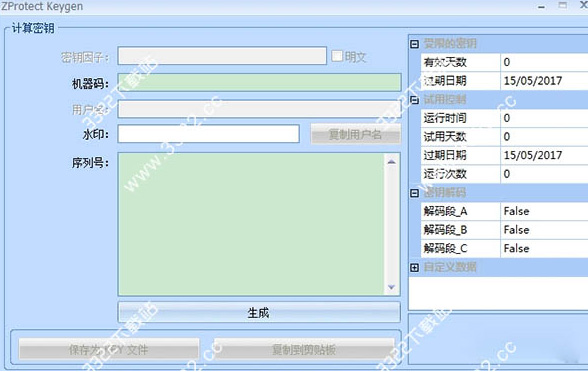Focus the 机器码 green input field
588x372 pixels.
click(259, 82)
